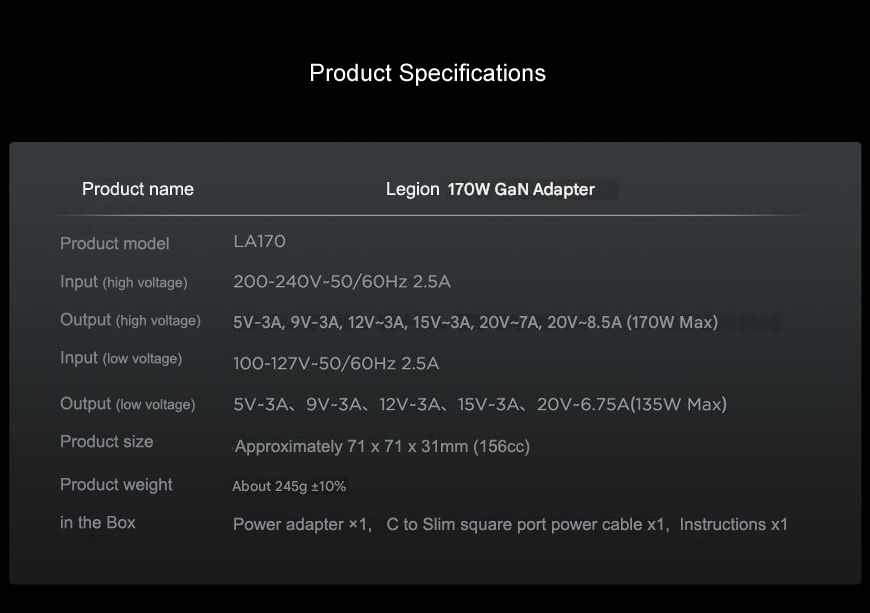Click the 100-127V~50/60Hz 2.5A value

(336, 363)
